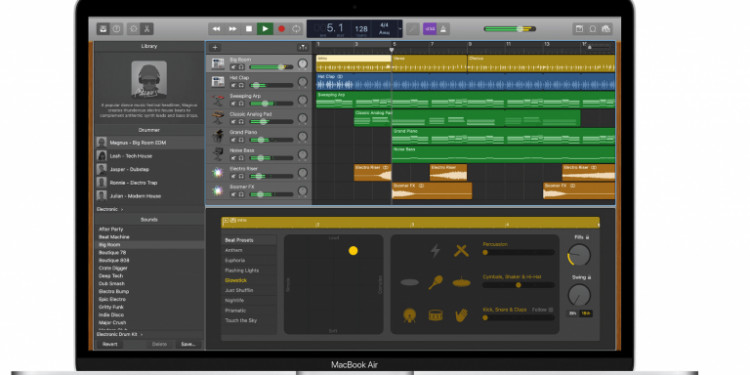Solo the Boomer FX track
Screen dimensions: 750x375
(241, 195)
